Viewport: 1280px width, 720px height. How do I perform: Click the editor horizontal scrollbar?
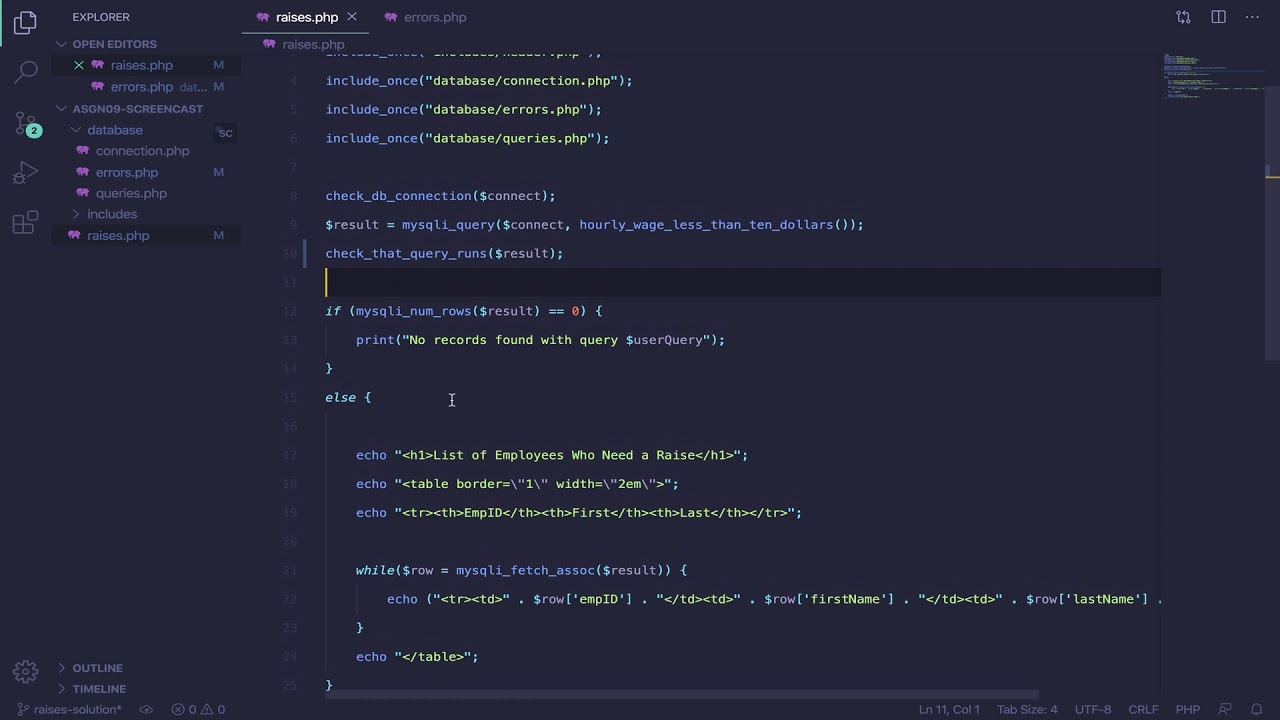(x=681, y=695)
